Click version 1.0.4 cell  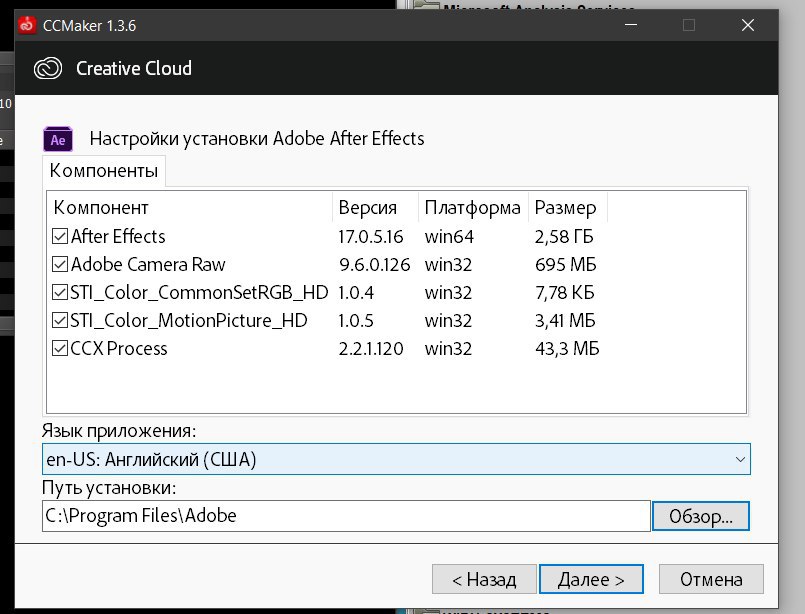point(356,293)
